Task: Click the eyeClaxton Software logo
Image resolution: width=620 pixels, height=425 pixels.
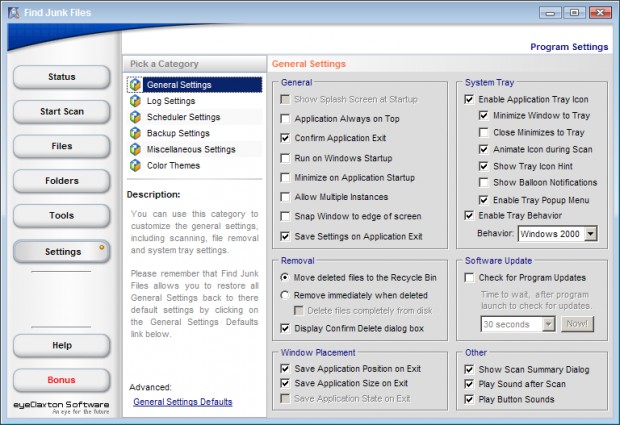Action: (x=61, y=408)
